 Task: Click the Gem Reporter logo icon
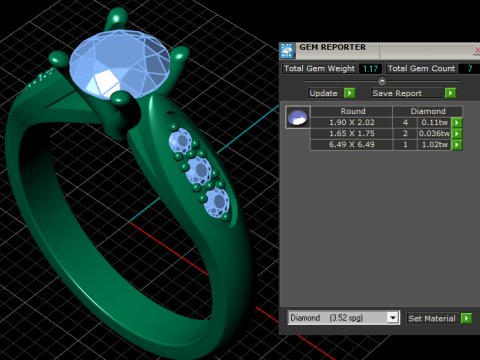(287, 50)
